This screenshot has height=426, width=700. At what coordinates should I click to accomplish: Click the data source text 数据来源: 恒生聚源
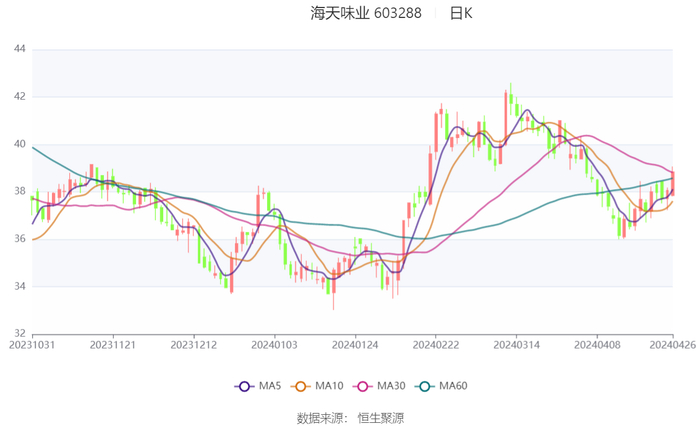click(x=350, y=418)
